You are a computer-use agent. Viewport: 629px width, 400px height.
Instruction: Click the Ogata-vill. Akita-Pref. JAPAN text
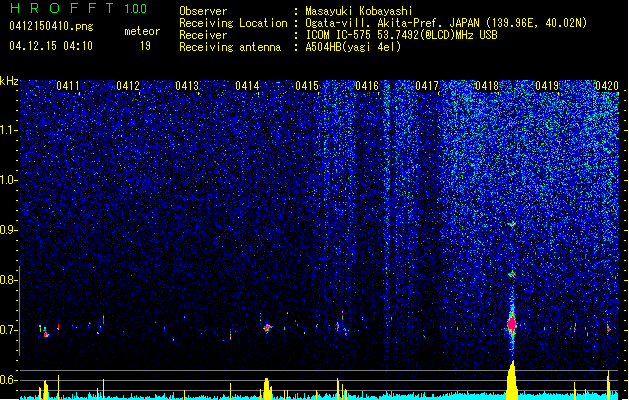point(392,23)
